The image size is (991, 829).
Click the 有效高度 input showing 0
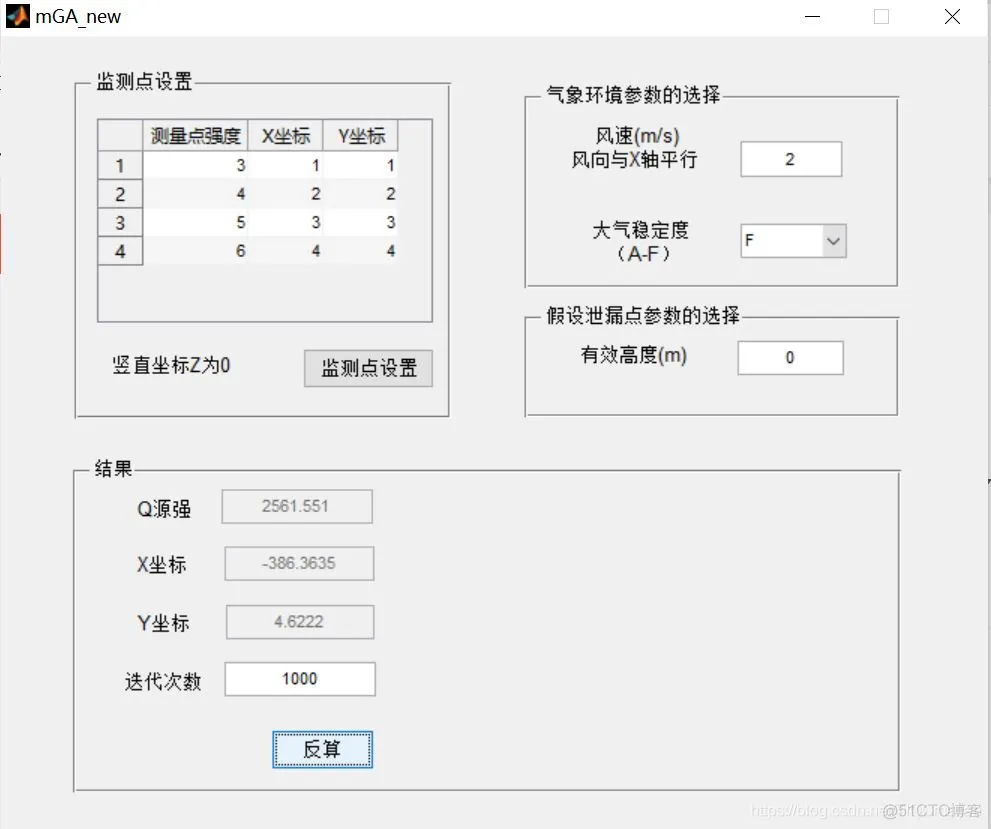coord(789,357)
